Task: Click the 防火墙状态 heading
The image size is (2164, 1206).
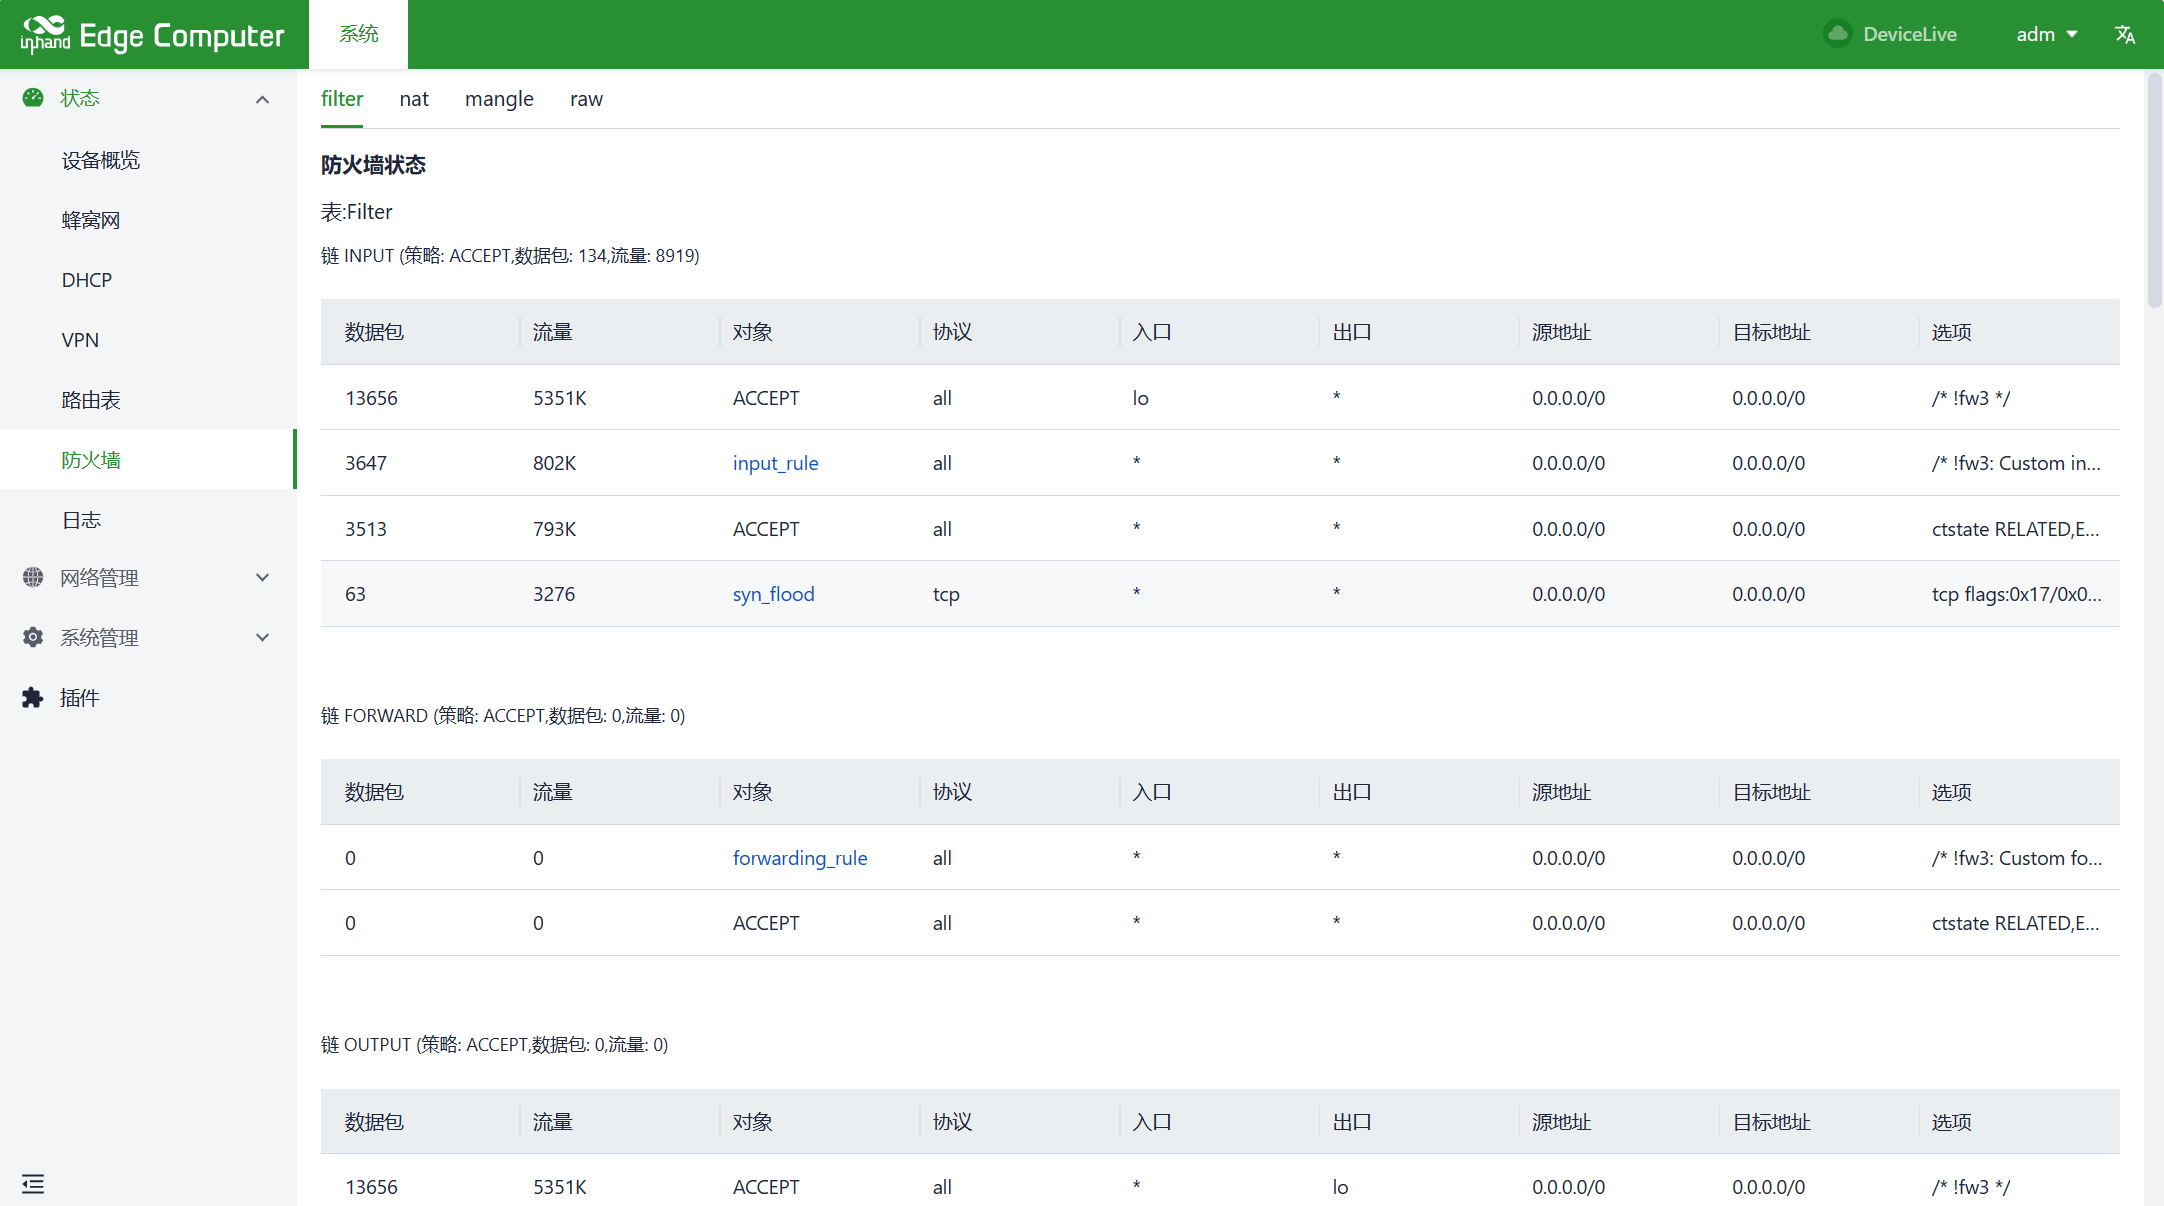Action: (373, 165)
